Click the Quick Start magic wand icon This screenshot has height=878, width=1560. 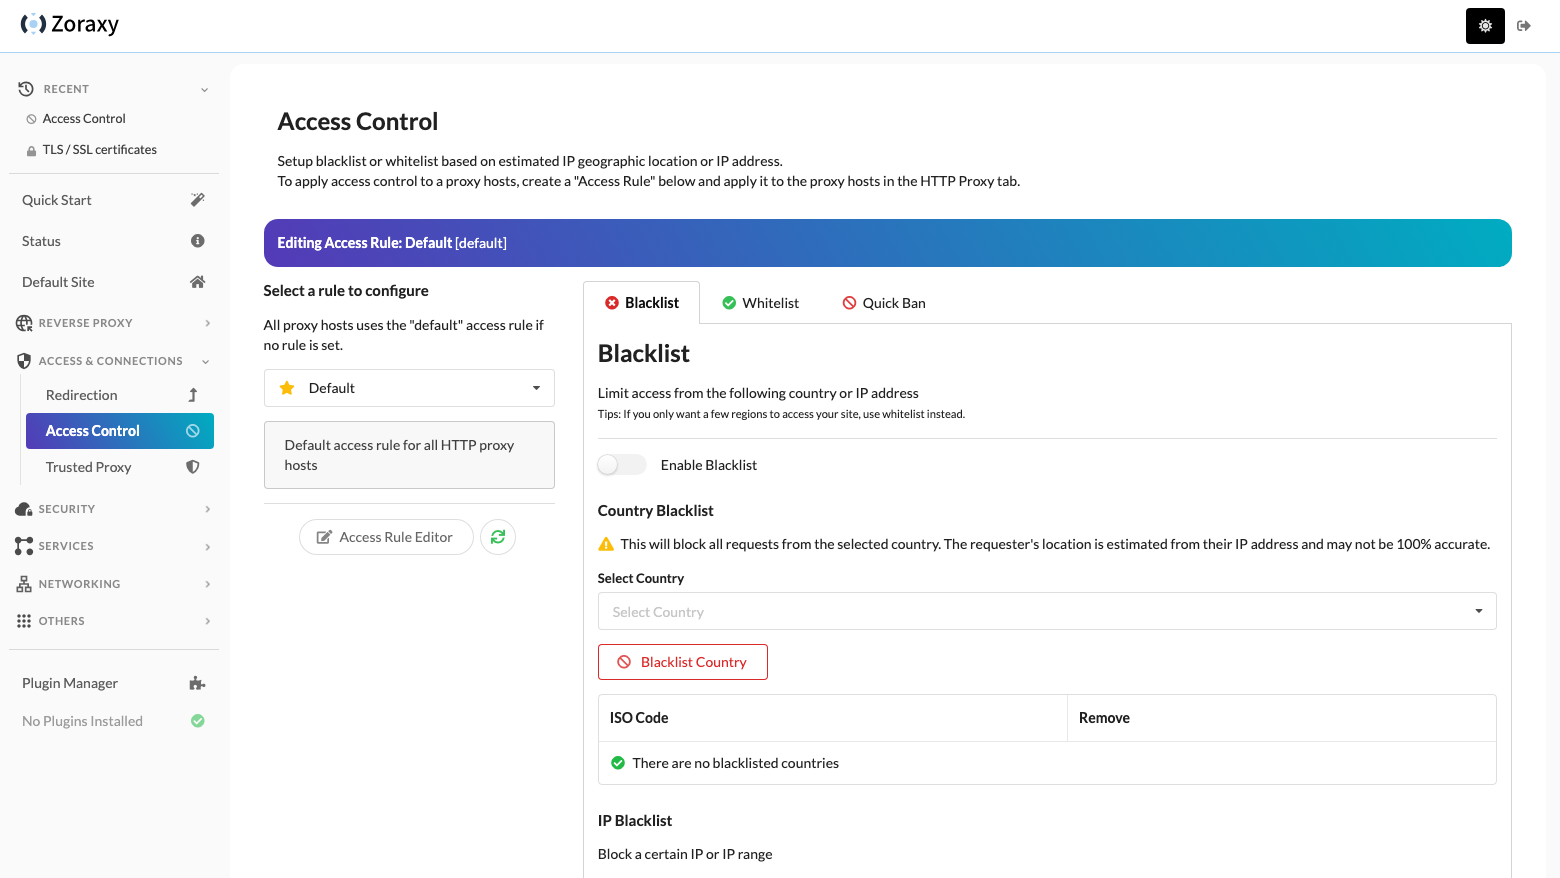(x=197, y=200)
